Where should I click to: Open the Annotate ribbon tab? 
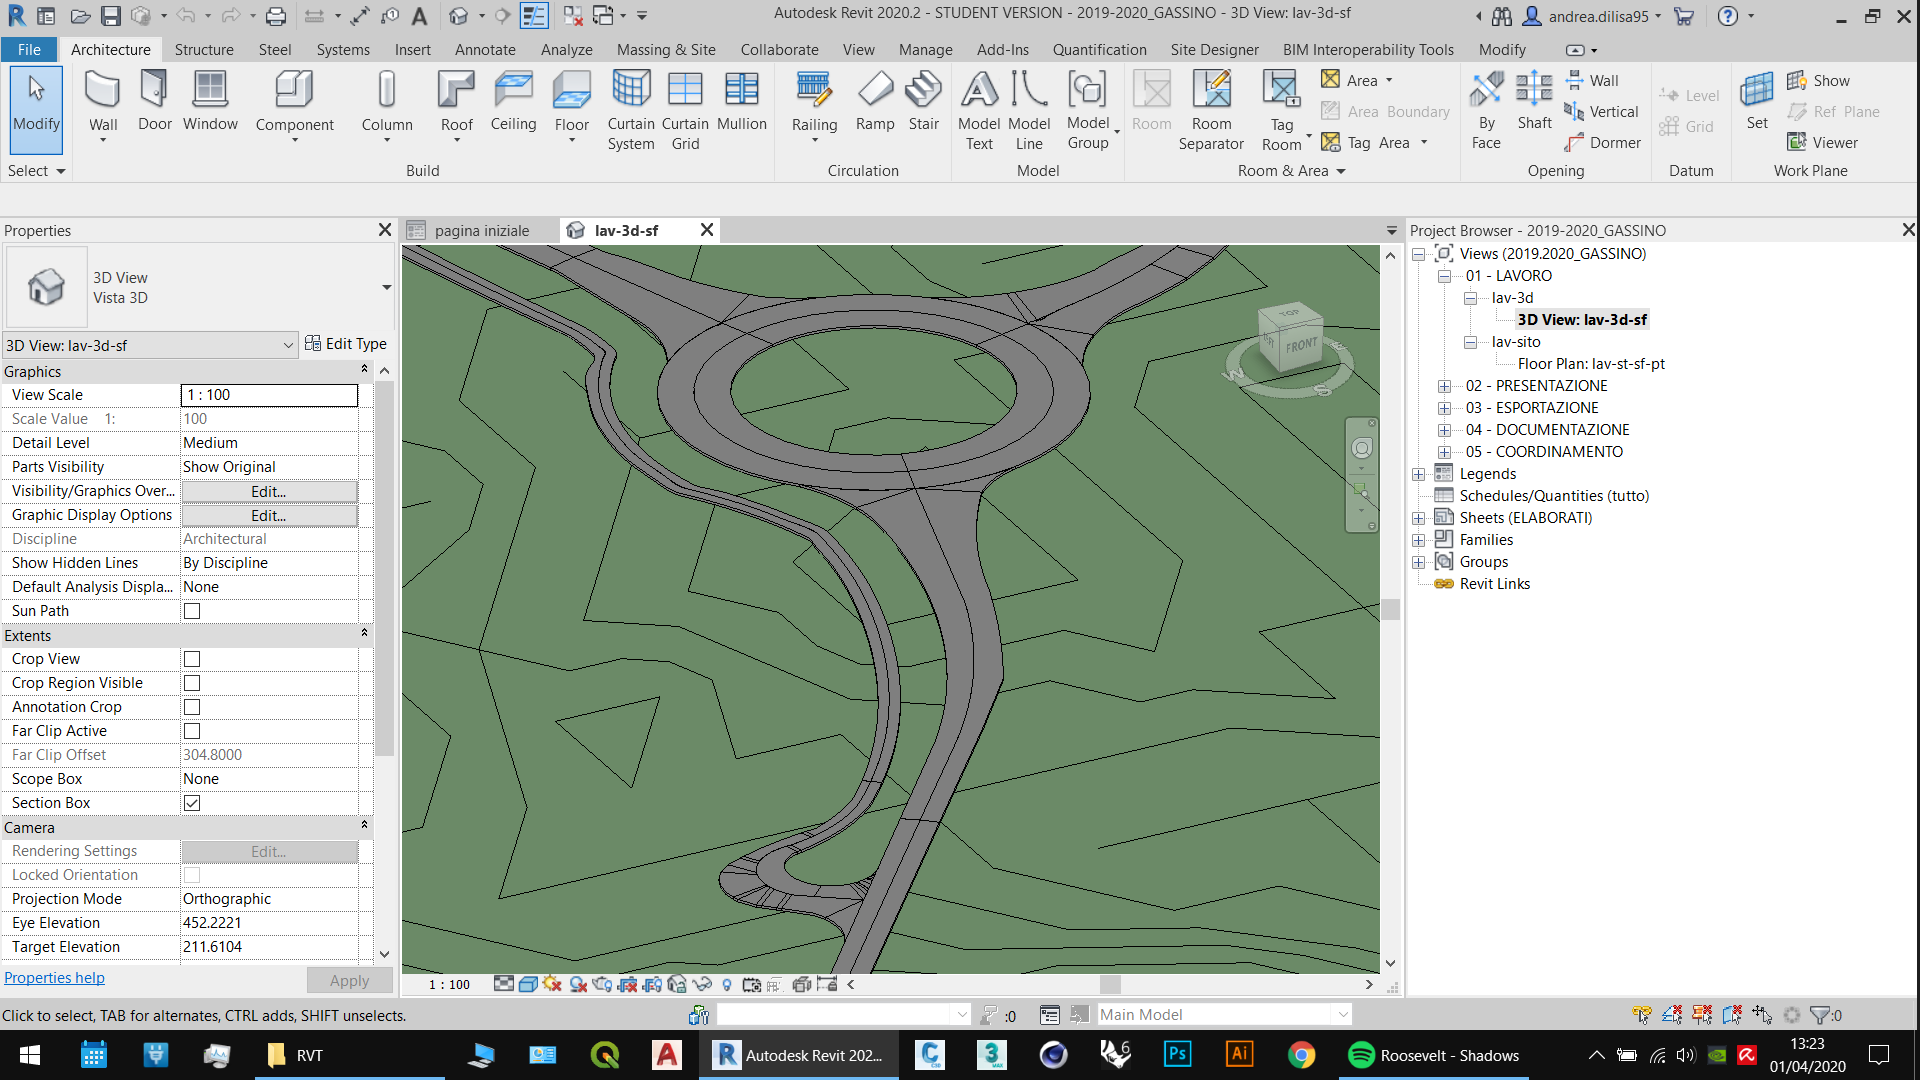(x=485, y=49)
